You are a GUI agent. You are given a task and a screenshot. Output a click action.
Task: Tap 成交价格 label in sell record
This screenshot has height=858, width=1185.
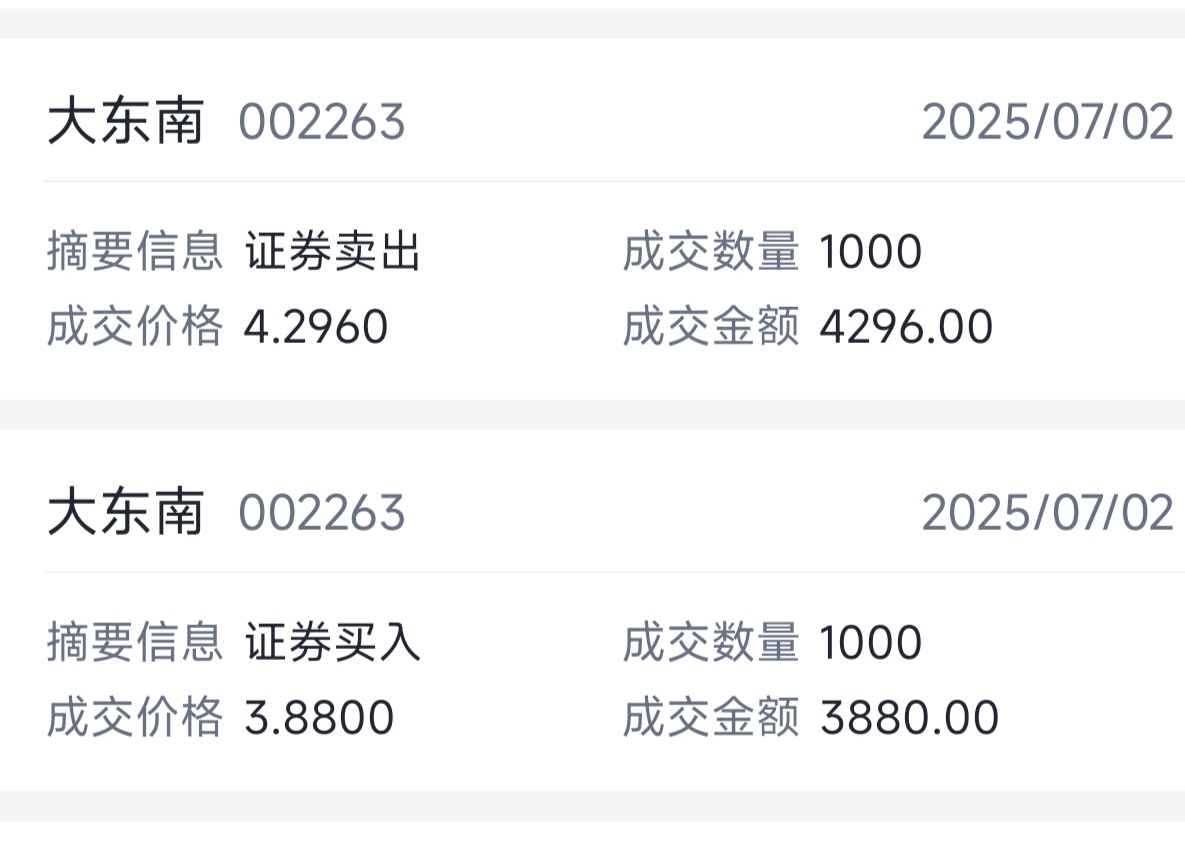tap(135, 327)
